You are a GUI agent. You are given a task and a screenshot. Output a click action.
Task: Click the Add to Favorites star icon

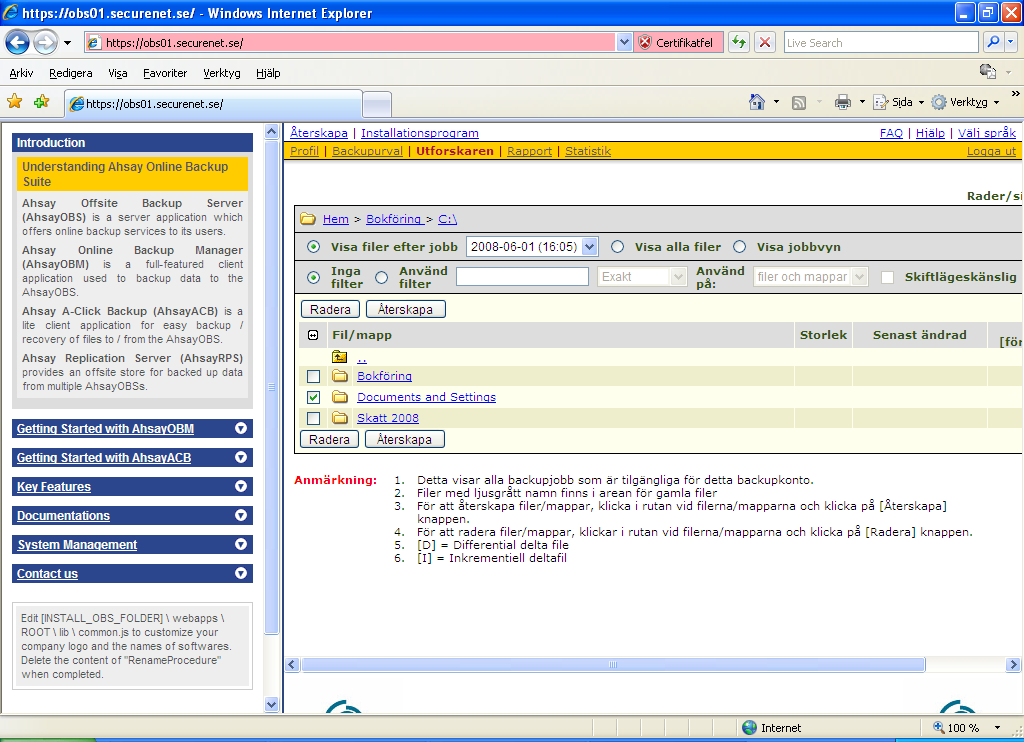click(41, 101)
